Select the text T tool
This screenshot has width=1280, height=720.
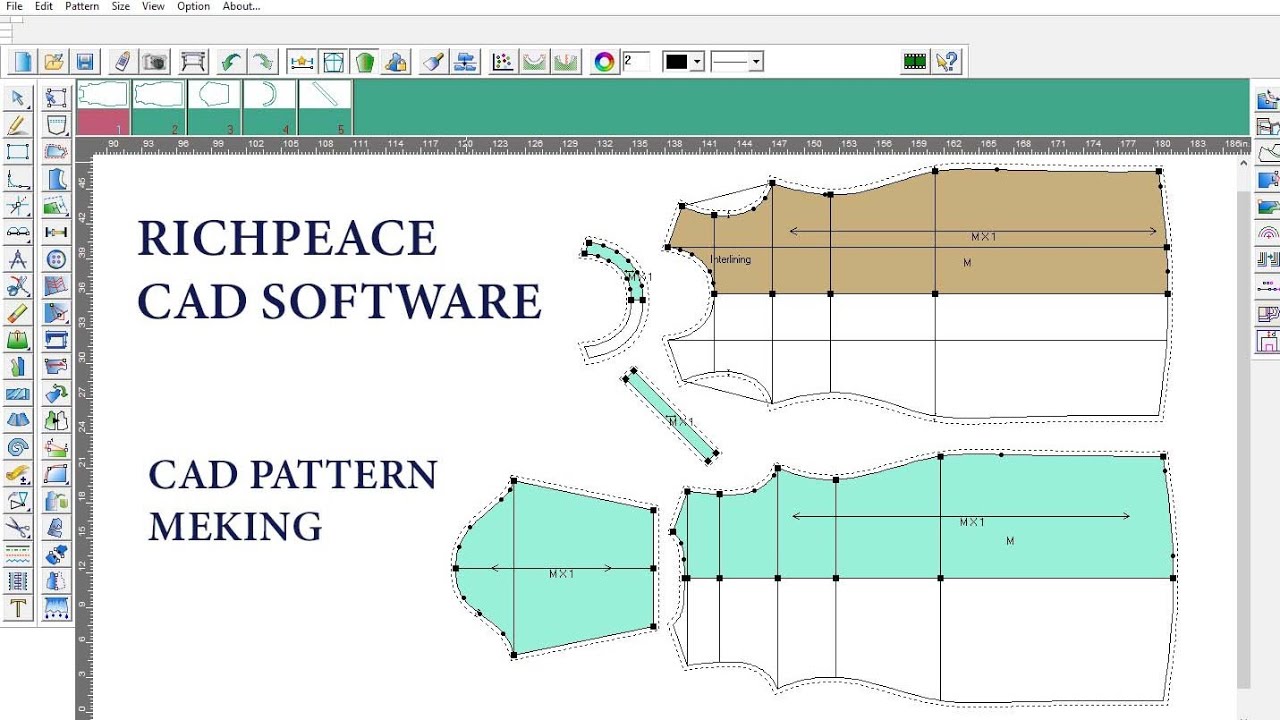click(18, 608)
